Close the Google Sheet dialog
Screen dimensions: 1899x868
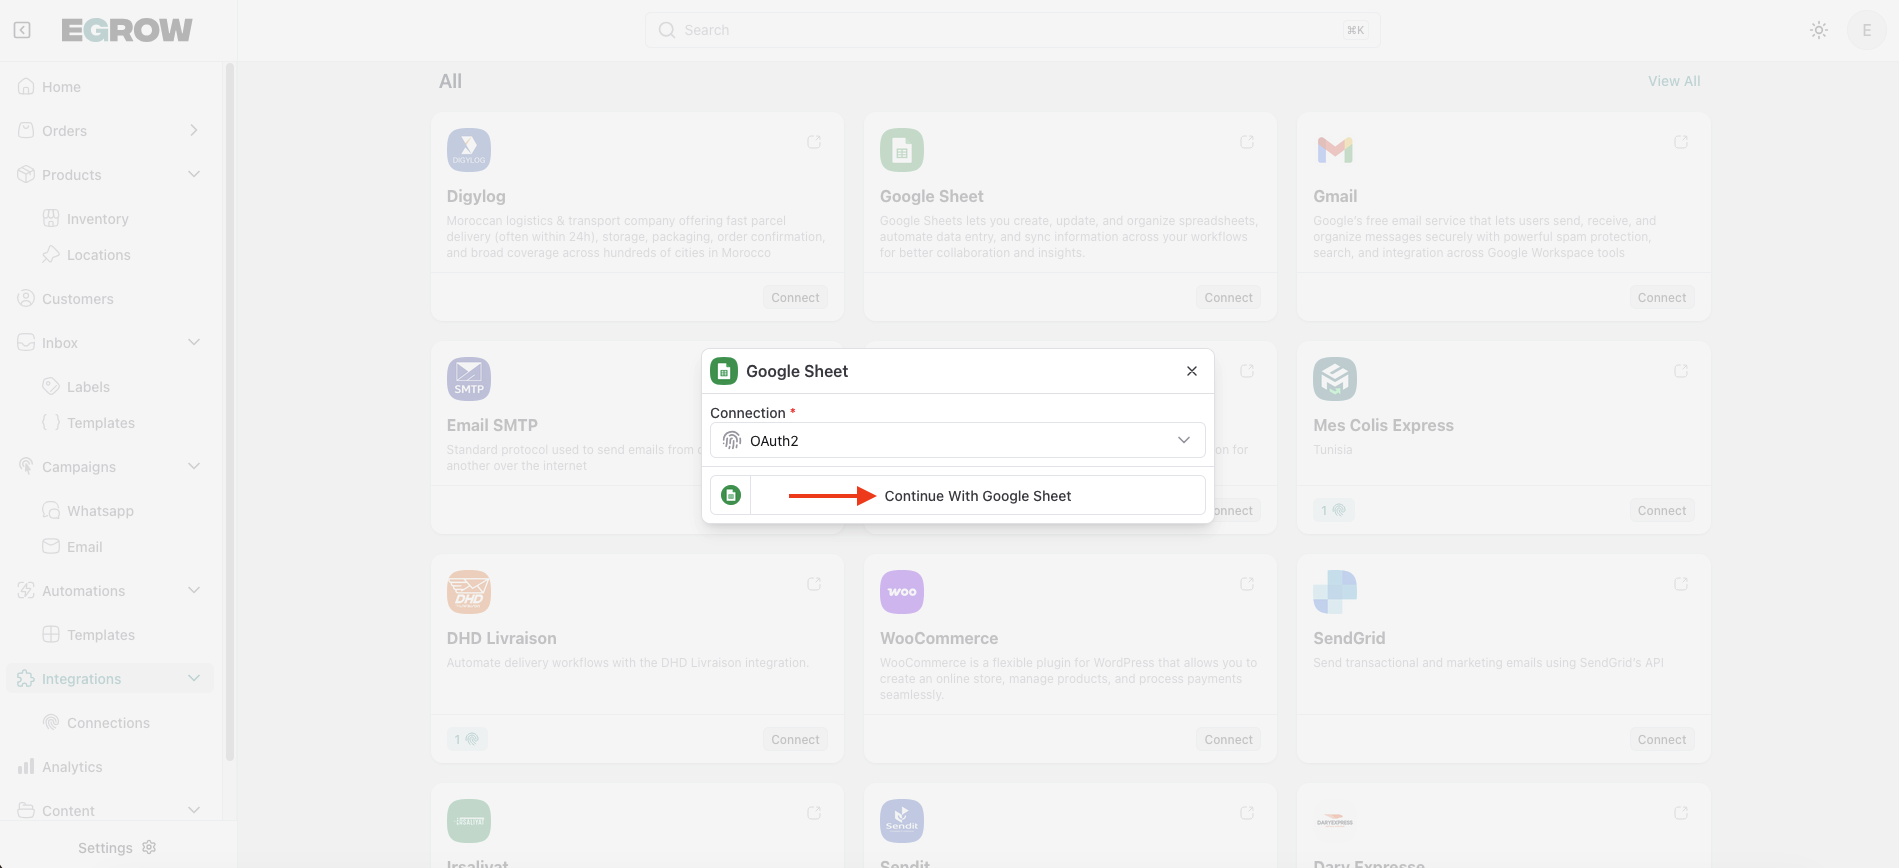point(1191,371)
